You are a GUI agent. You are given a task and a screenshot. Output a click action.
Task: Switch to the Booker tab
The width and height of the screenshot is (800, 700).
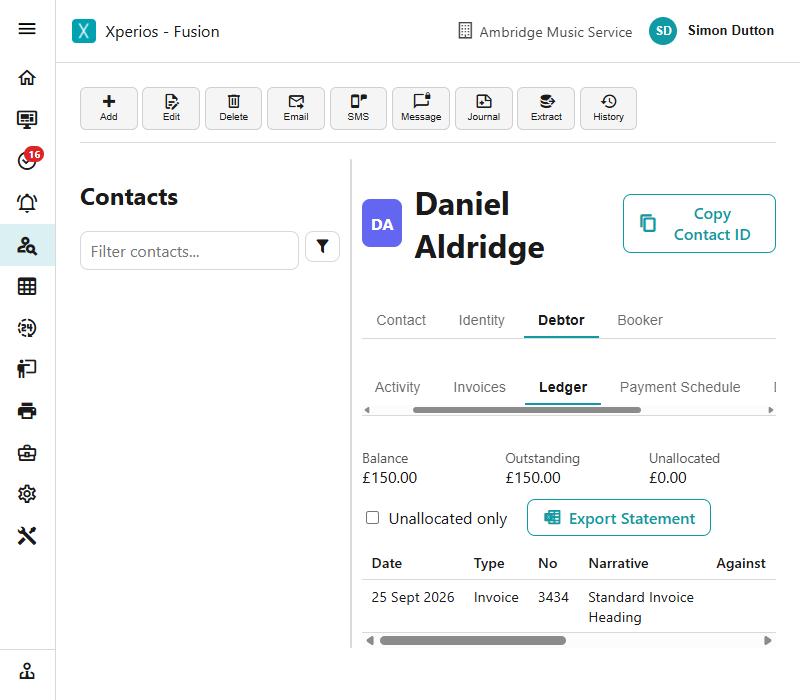coord(640,320)
